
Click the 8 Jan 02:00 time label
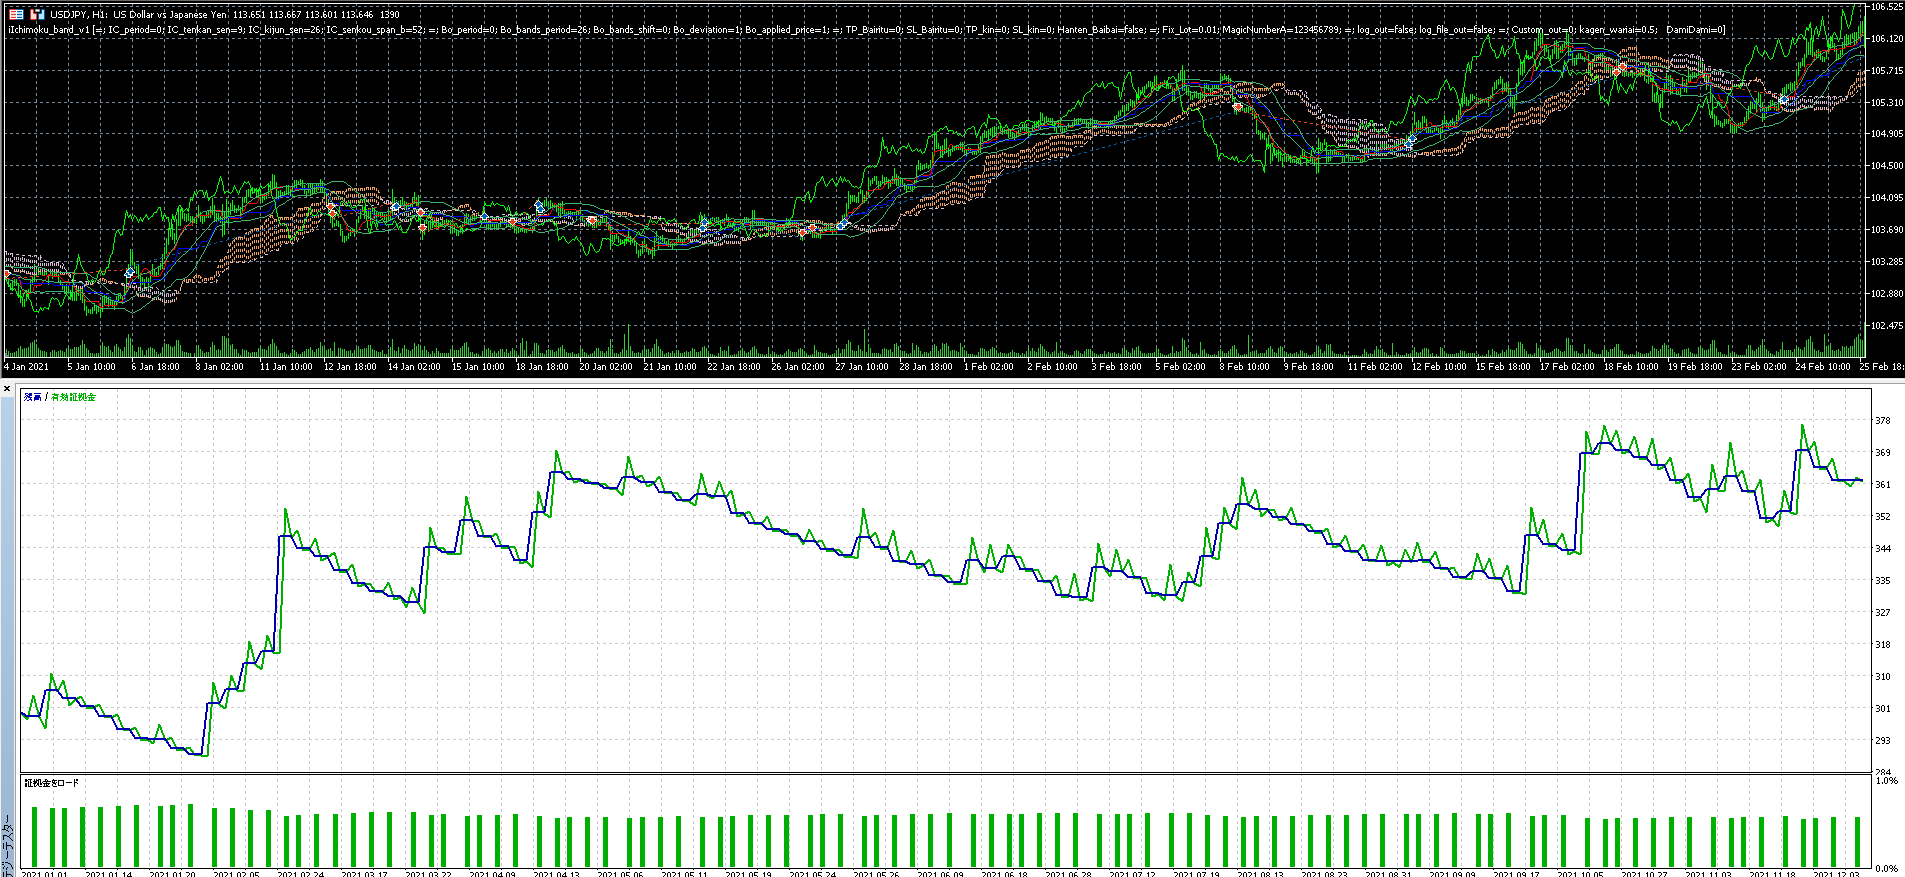pos(219,367)
